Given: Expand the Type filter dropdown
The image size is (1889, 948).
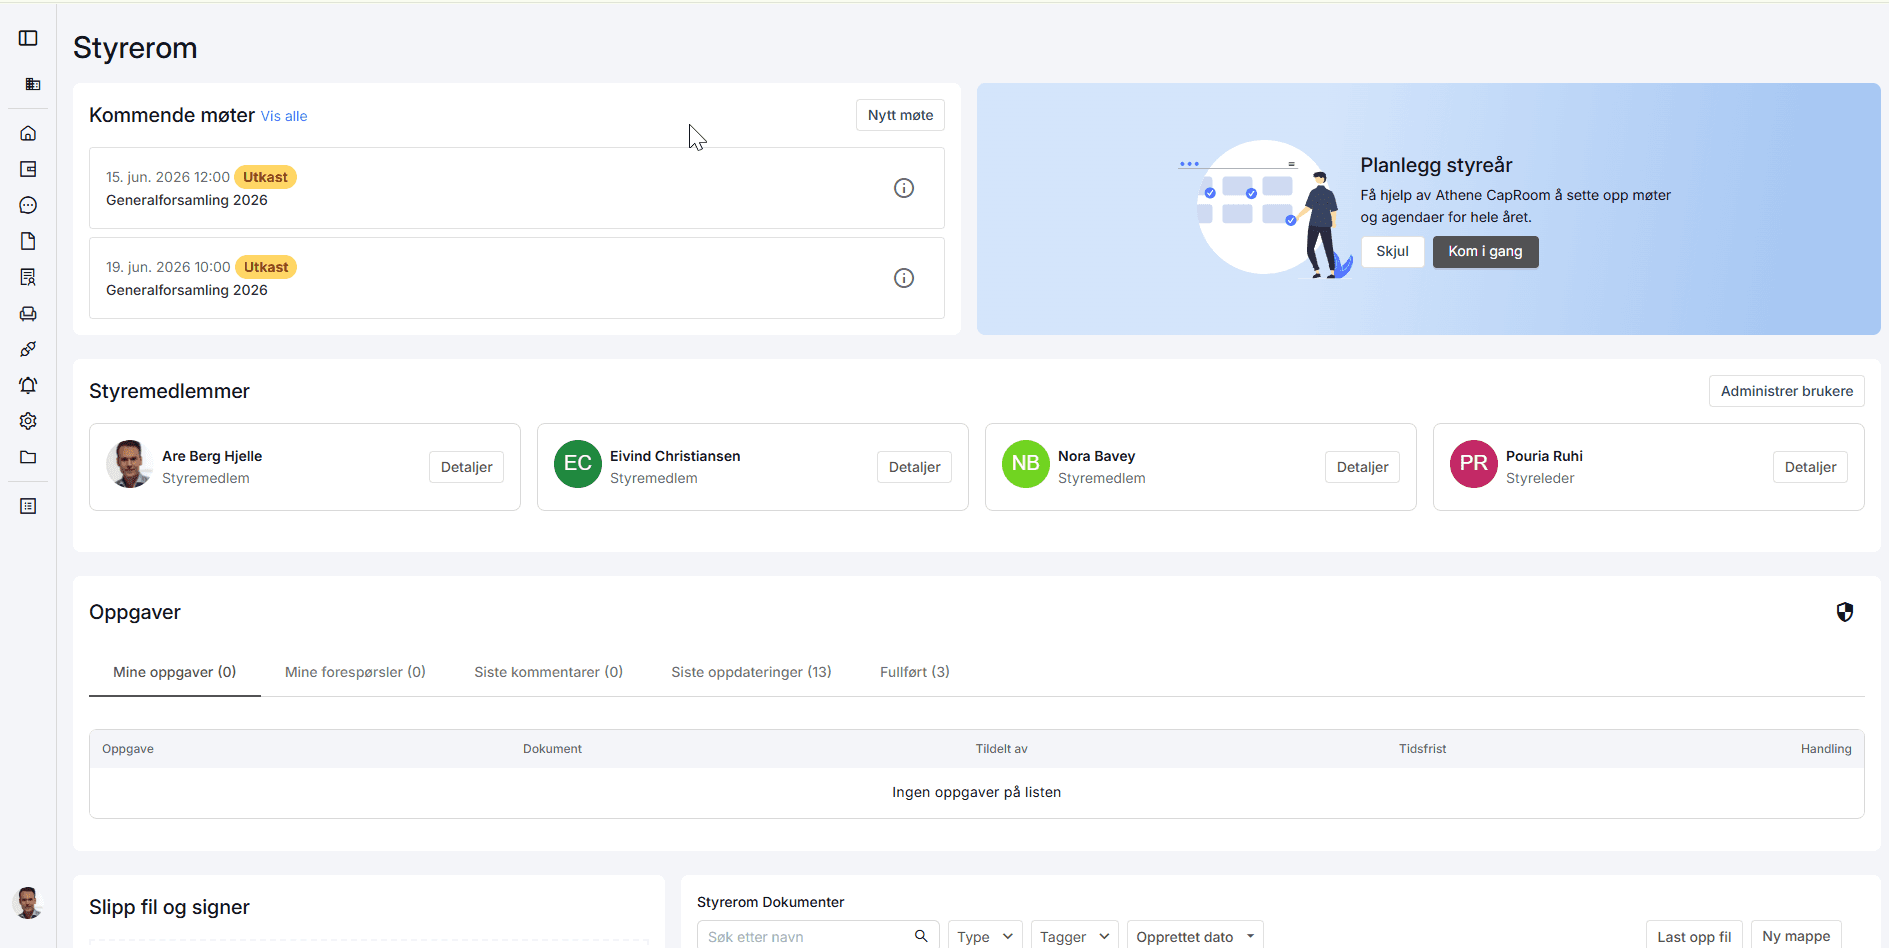Looking at the screenshot, I should click(x=985, y=936).
